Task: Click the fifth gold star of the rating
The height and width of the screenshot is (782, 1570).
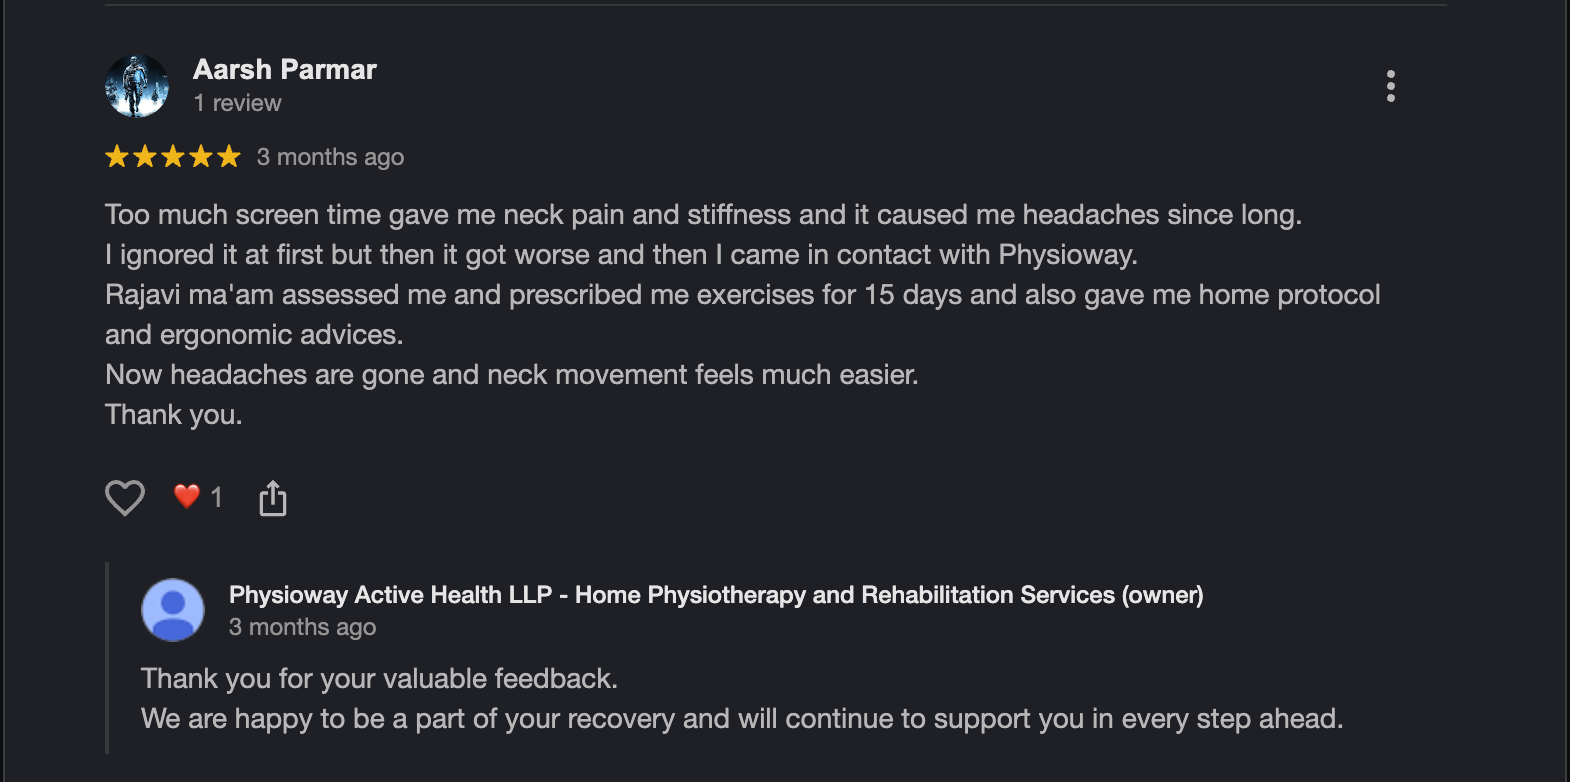Action: click(x=229, y=156)
